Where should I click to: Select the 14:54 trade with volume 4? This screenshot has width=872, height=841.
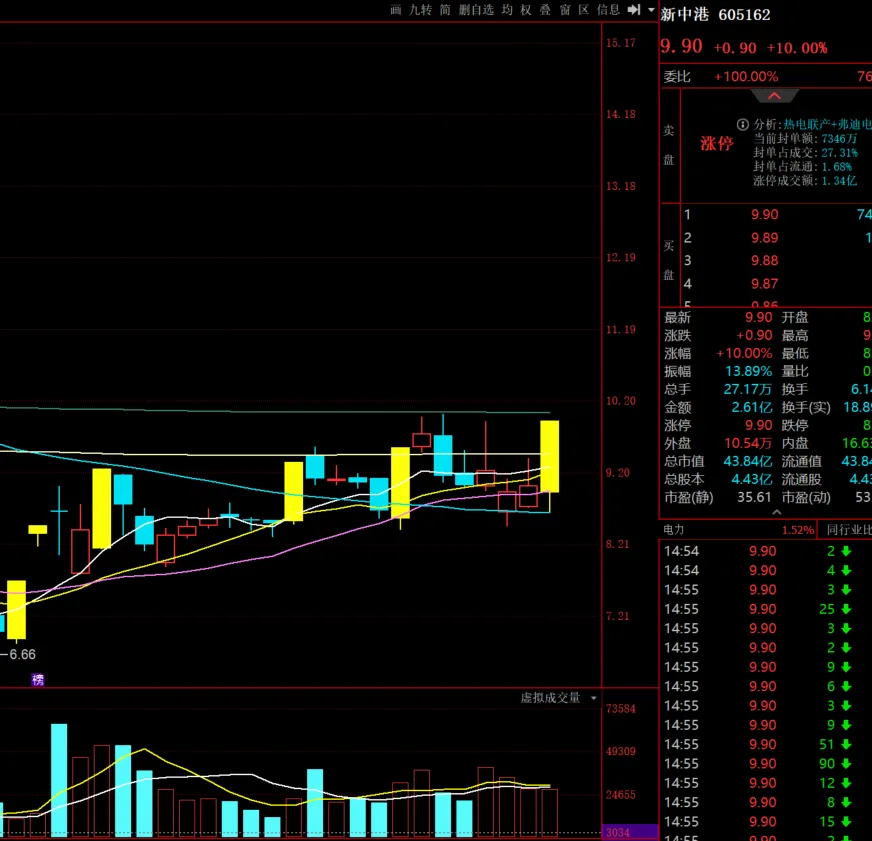(759, 570)
